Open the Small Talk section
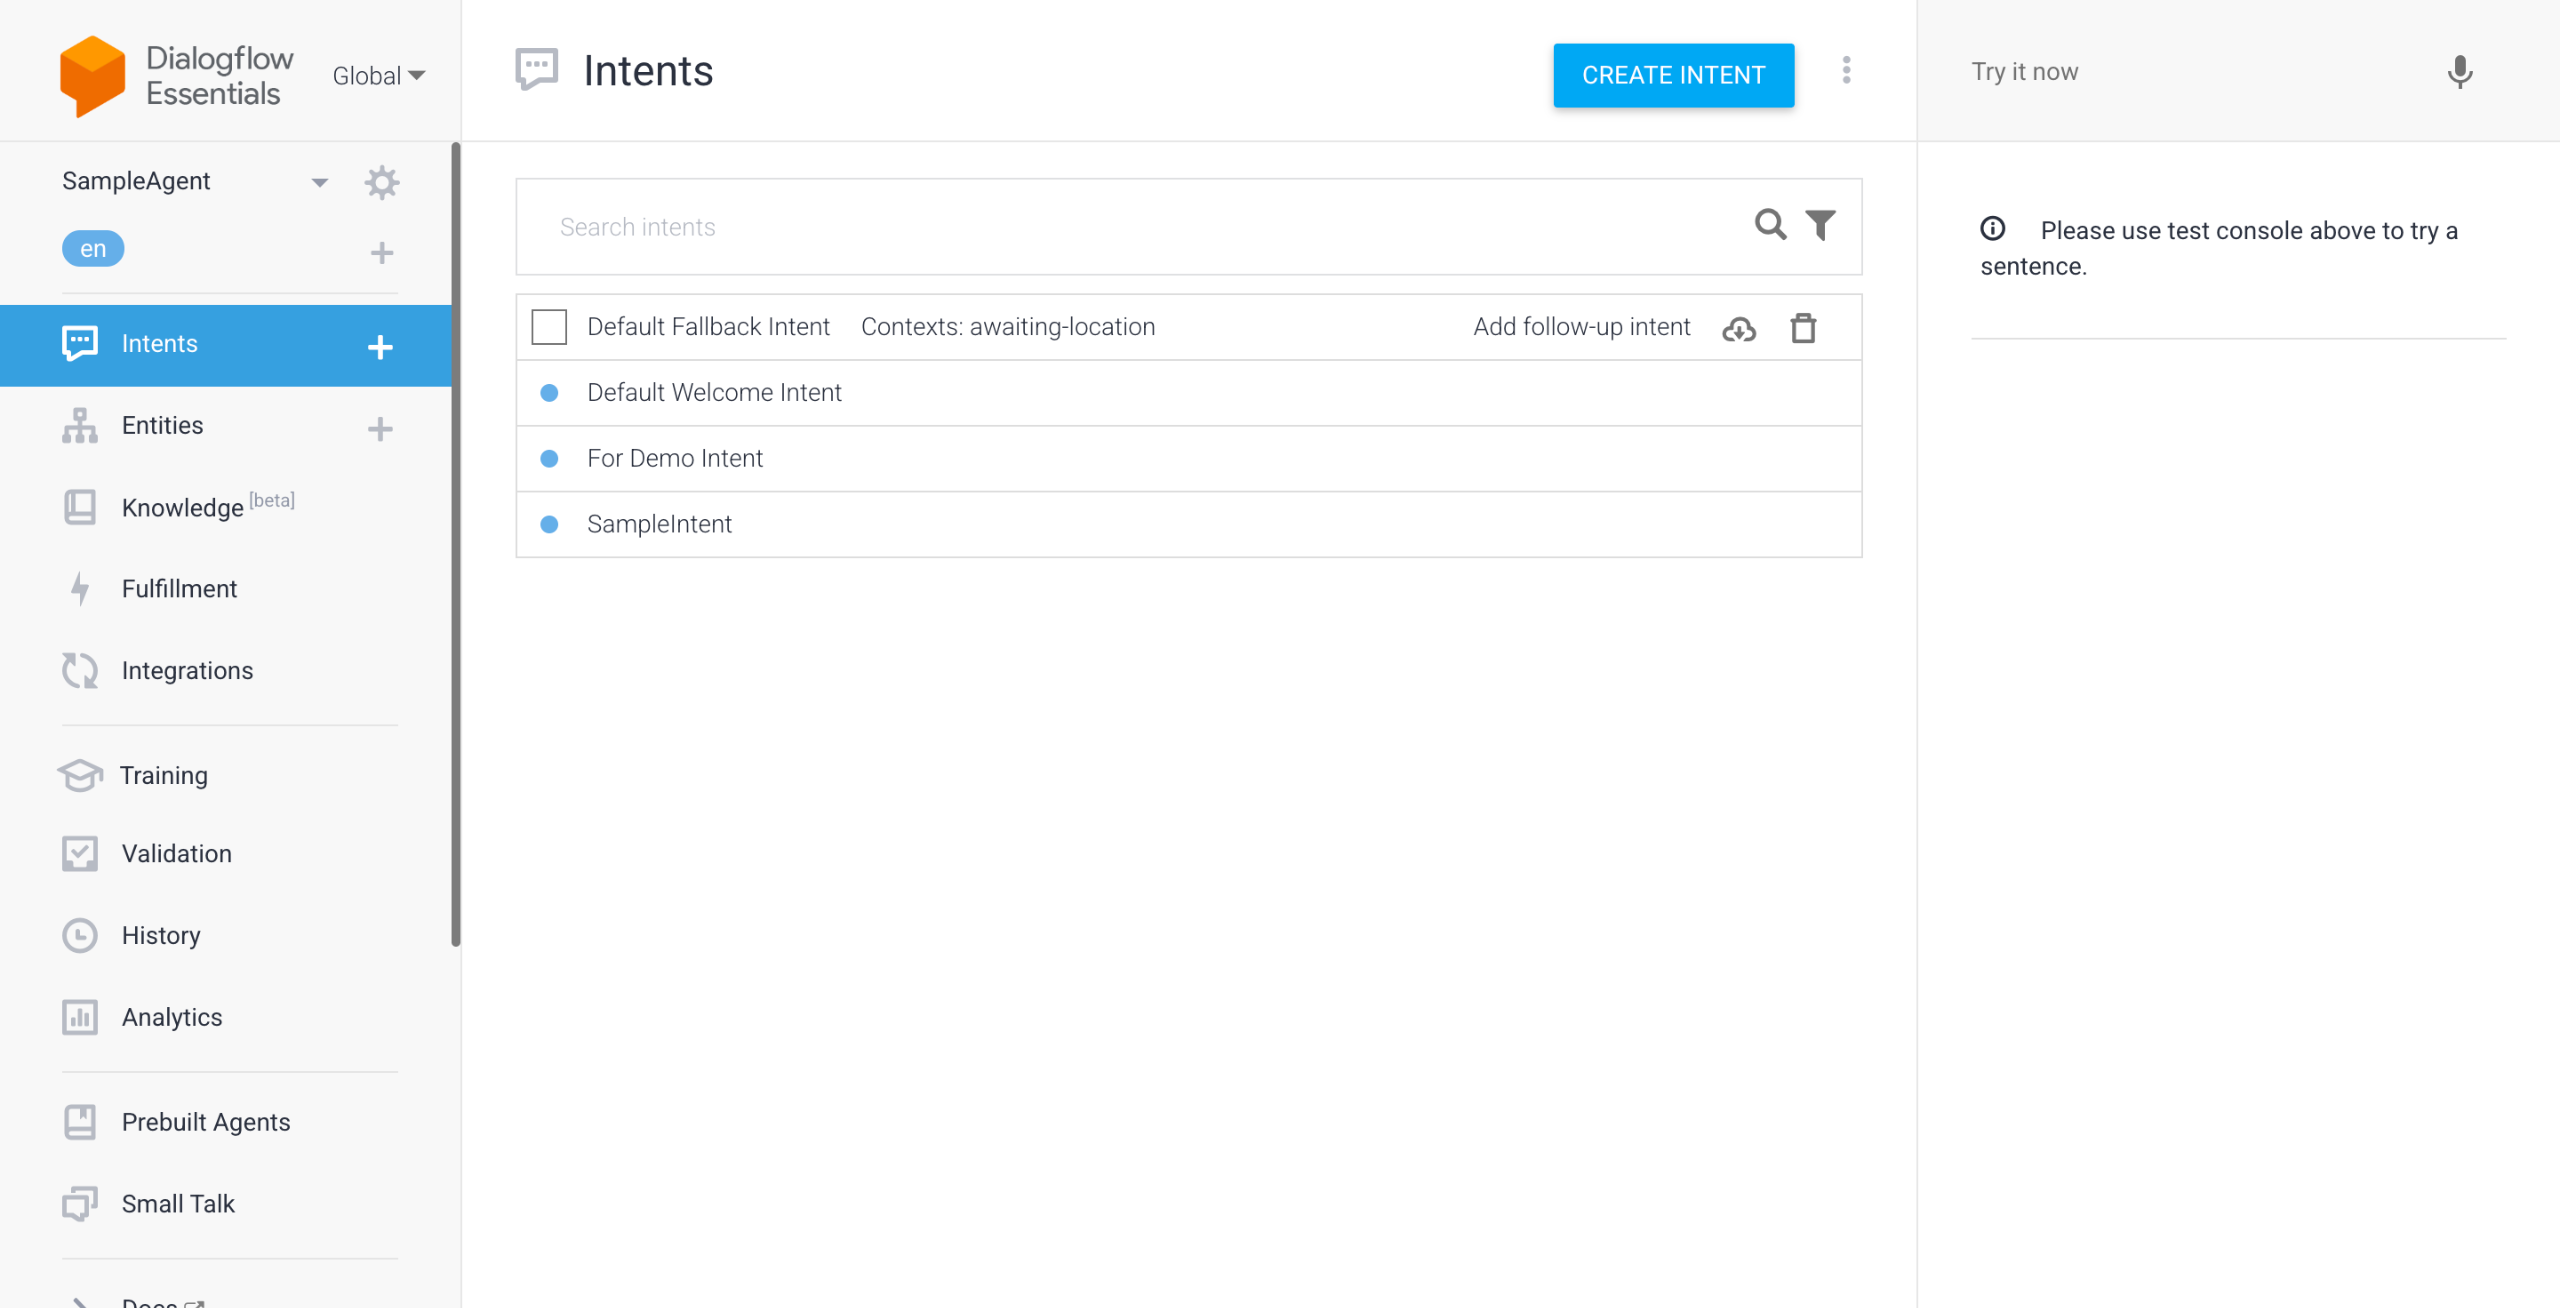The height and width of the screenshot is (1308, 2560). coord(177,1203)
